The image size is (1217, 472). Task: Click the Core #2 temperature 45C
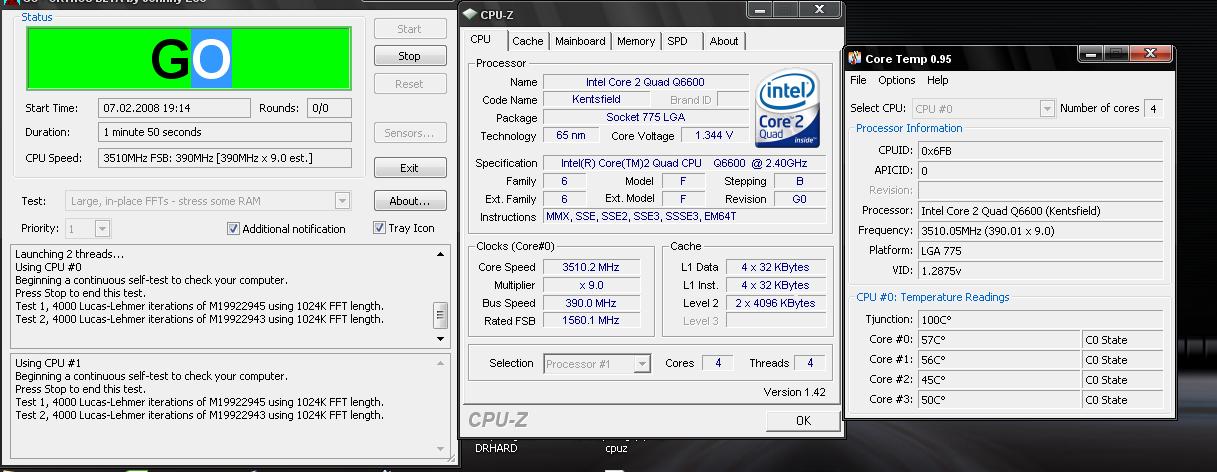coord(999,379)
